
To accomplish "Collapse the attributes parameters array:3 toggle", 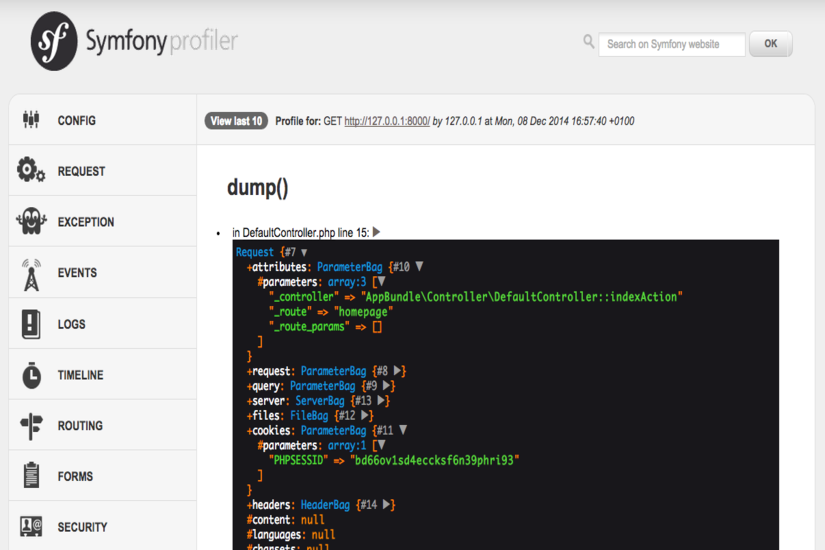I will coord(381,281).
